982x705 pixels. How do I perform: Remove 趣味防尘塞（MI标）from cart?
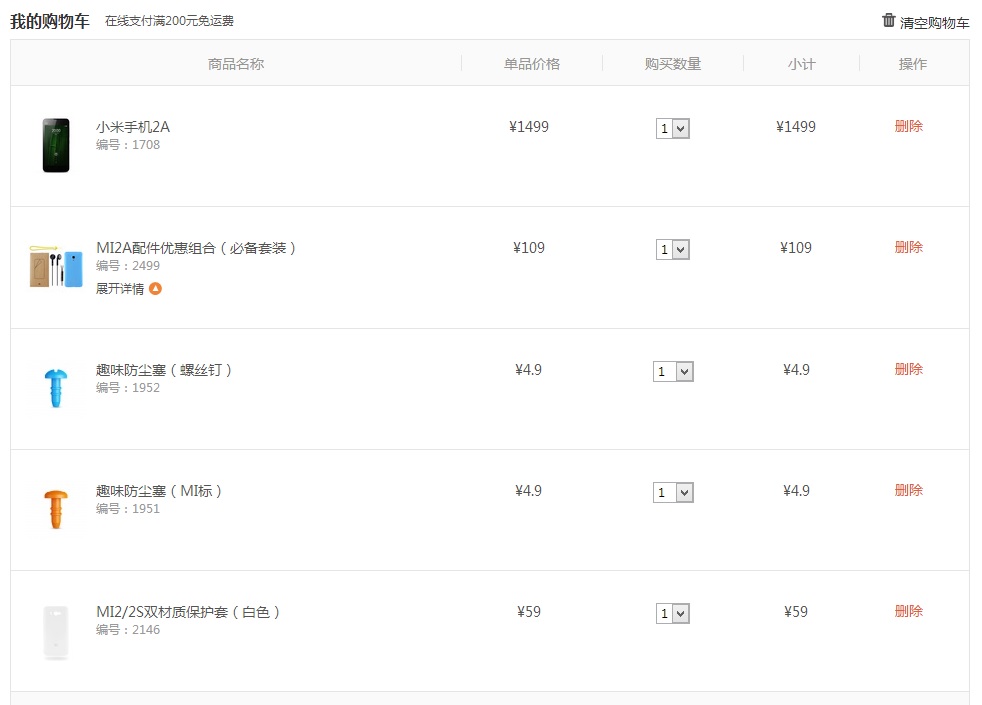tap(909, 490)
